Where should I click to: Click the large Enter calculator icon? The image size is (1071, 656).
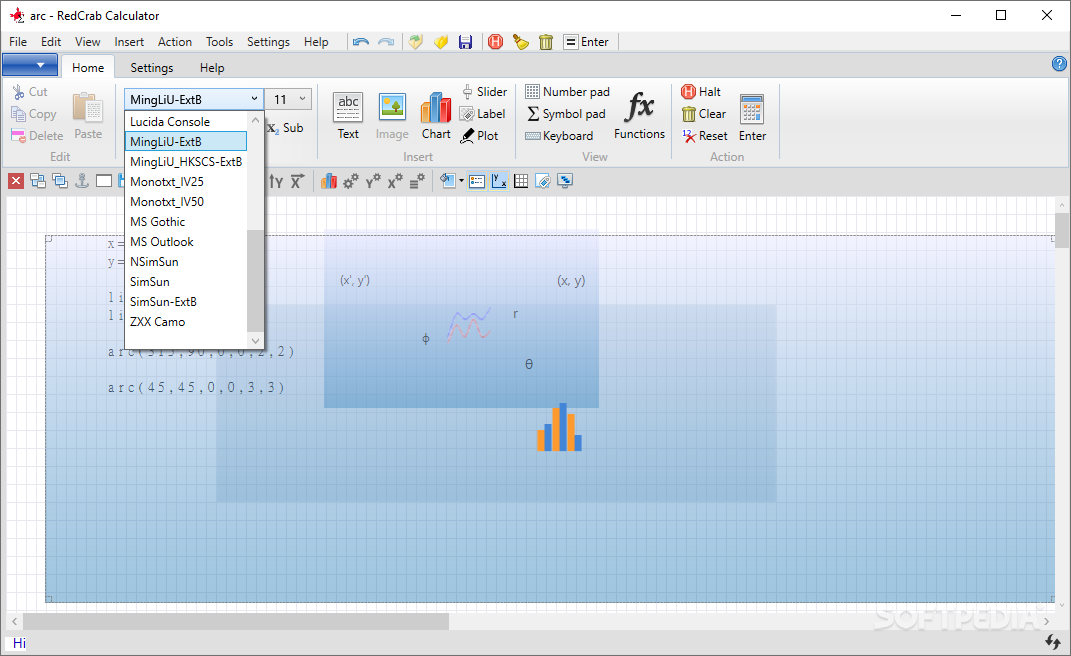752,118
